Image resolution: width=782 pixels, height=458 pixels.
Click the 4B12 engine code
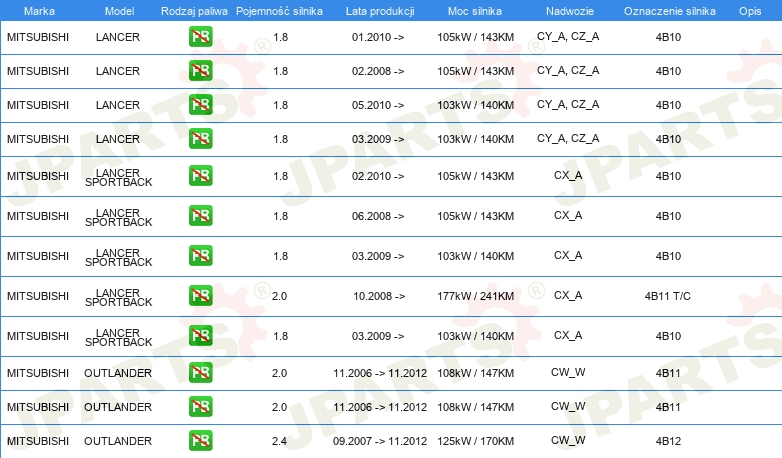click(x=668, y=441)
